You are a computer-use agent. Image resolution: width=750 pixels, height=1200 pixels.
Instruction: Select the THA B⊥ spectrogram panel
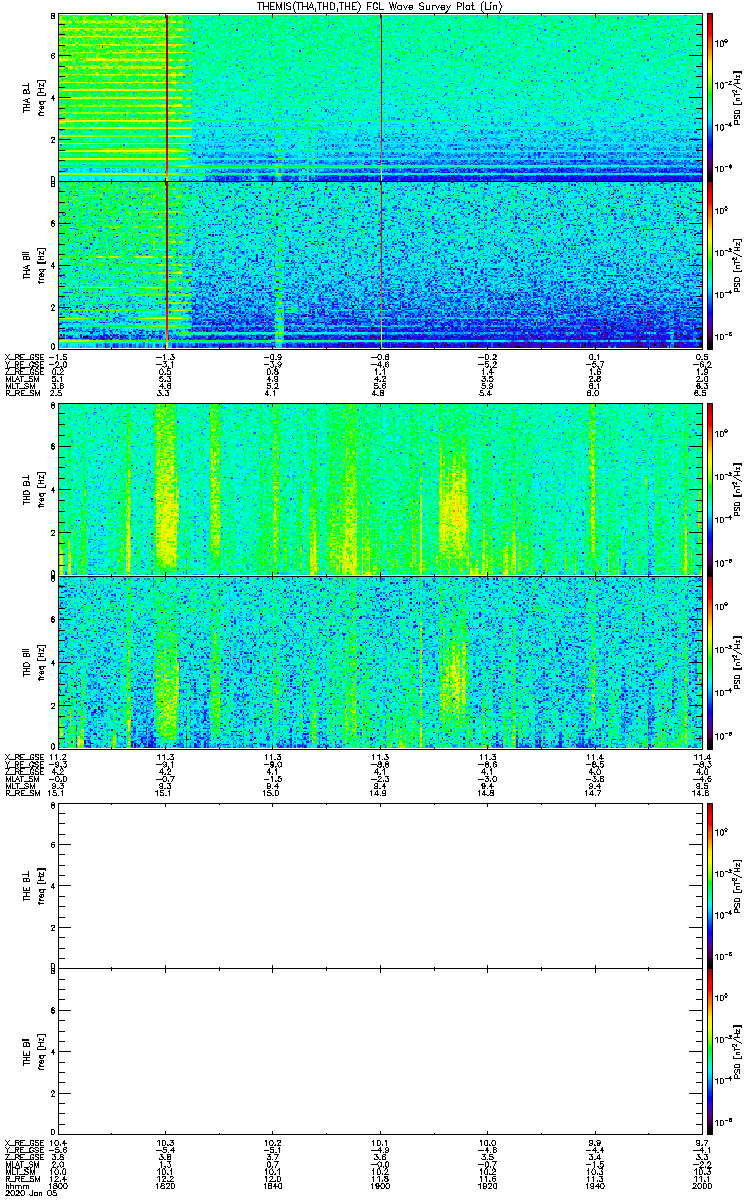point(379,97)
